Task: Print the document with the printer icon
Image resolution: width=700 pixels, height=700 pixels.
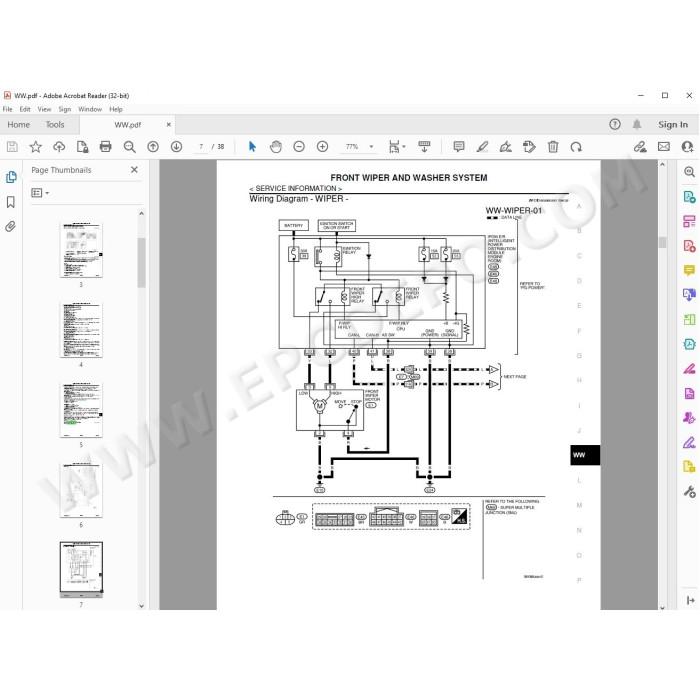Action: coord(105,146)
